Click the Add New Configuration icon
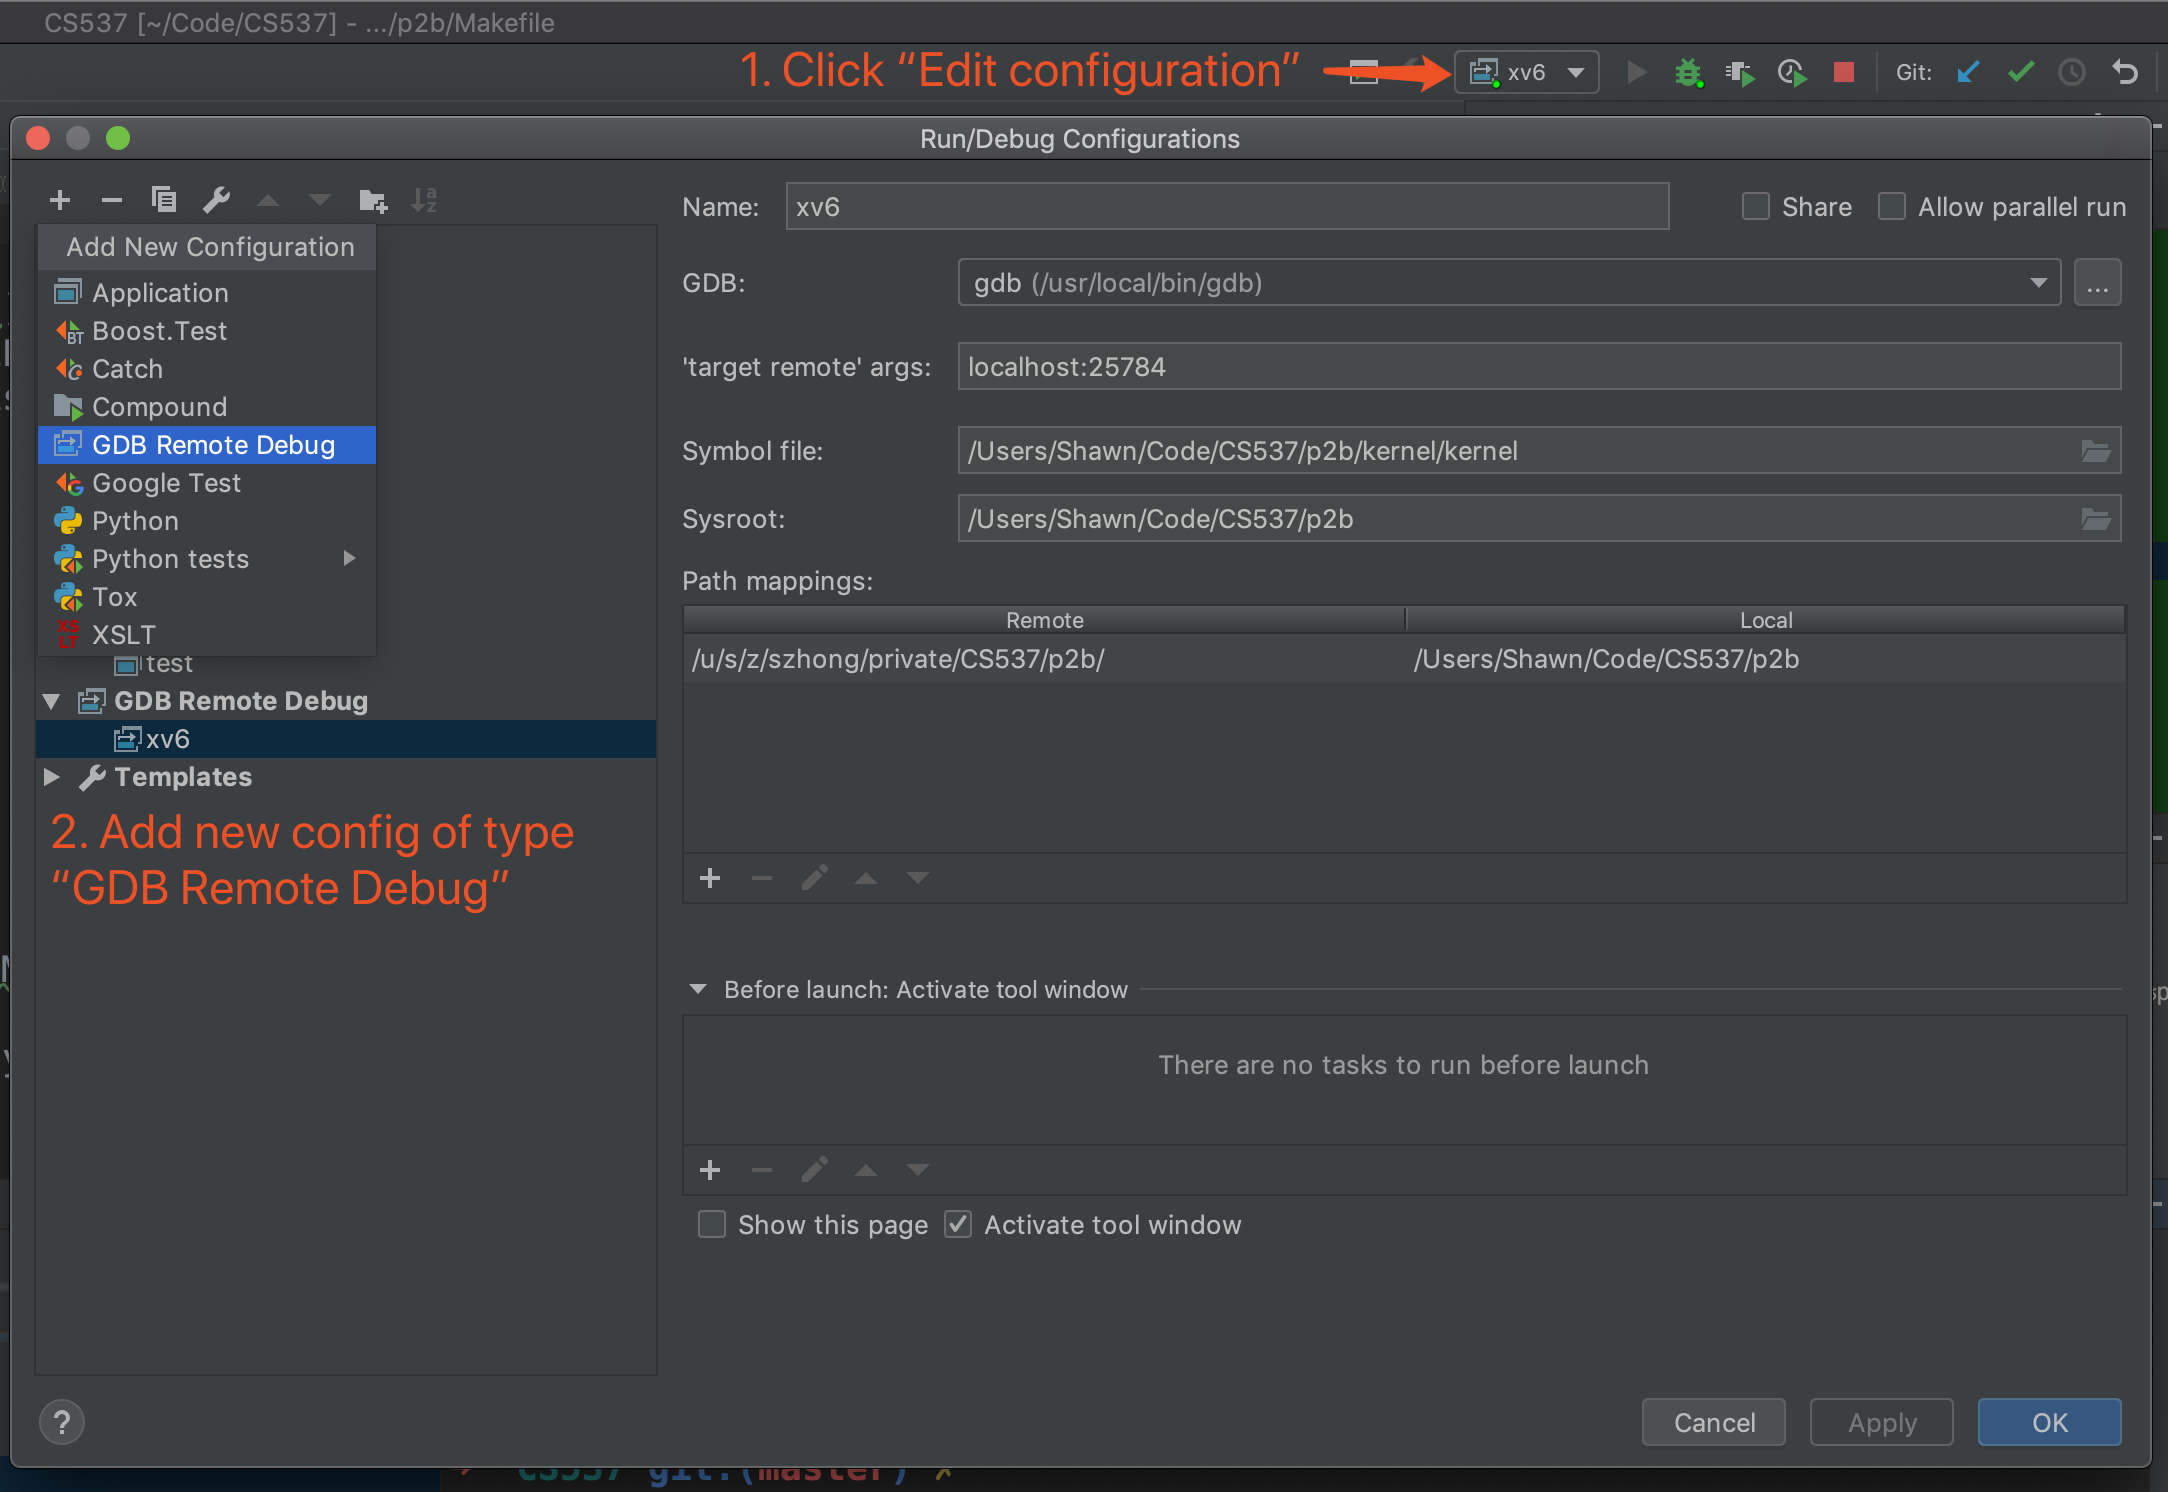This screenshot has width=2168, height=1492. click(x=59, y=198)
